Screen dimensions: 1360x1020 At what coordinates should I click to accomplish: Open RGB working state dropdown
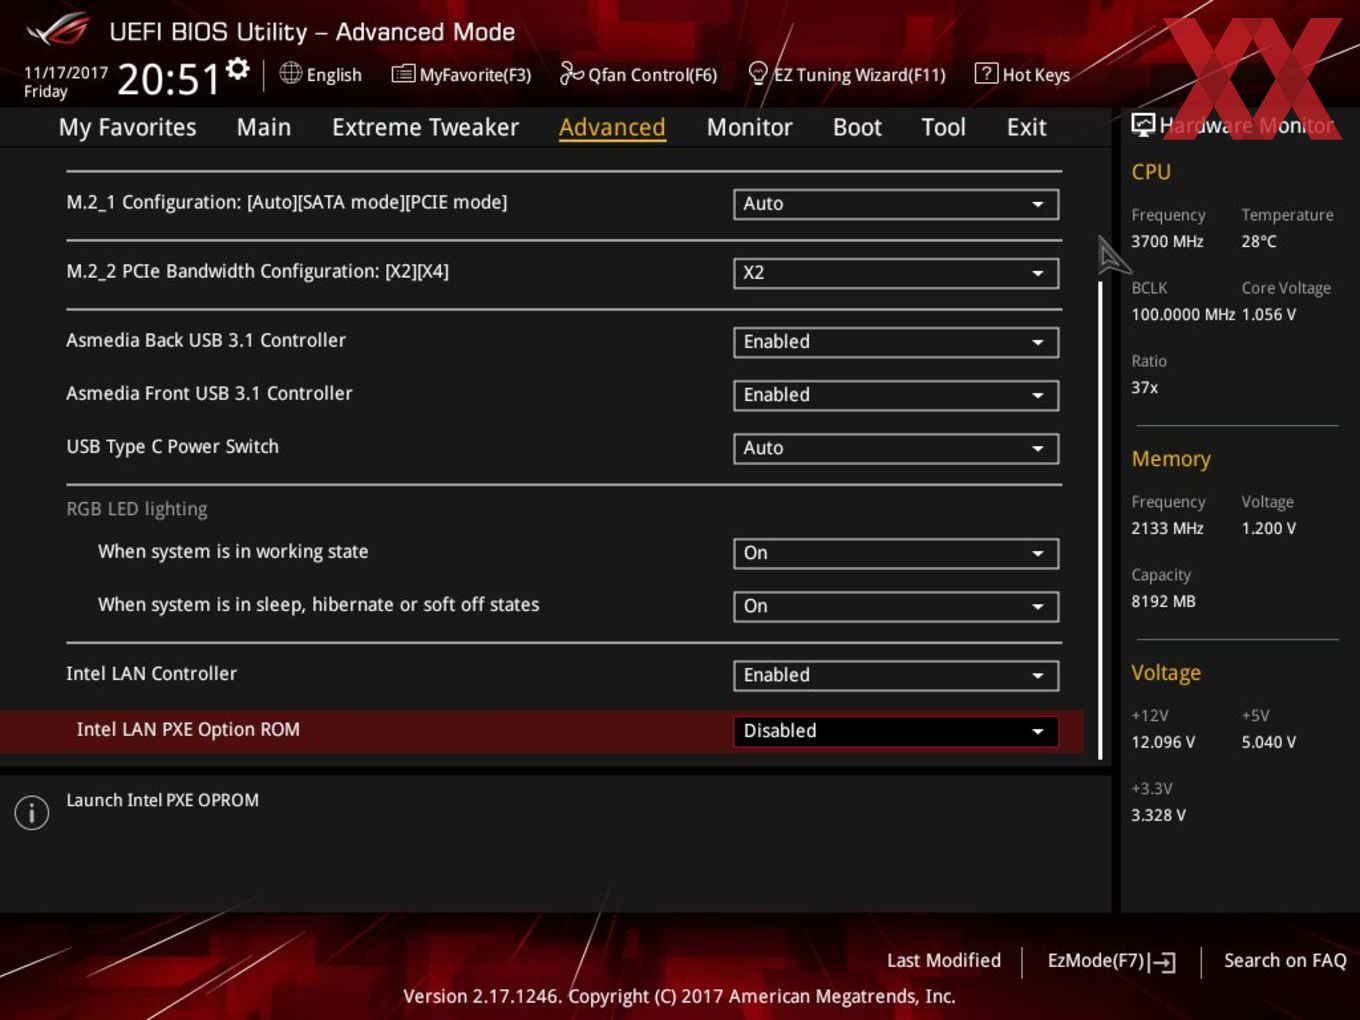point(896,553)
